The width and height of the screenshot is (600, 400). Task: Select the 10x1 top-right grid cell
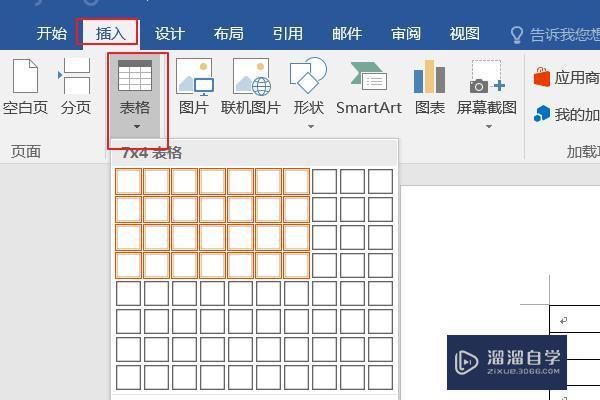[x=381, y=181]
